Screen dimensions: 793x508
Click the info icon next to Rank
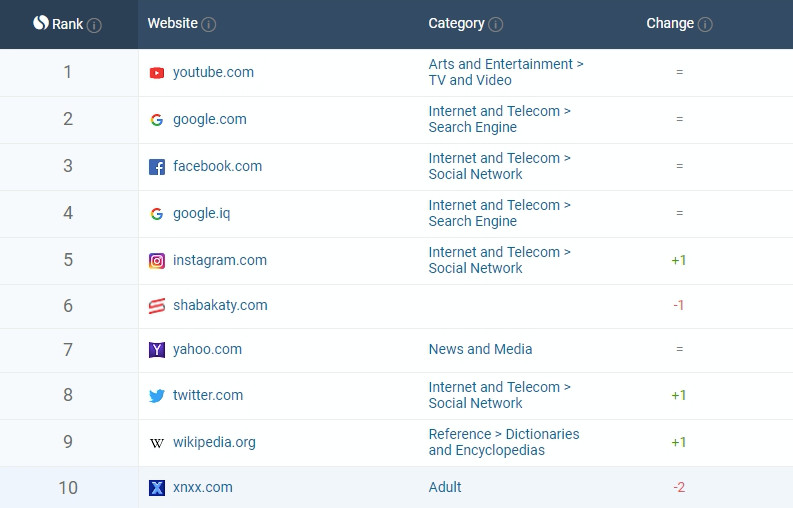click(x=94, y=25)
